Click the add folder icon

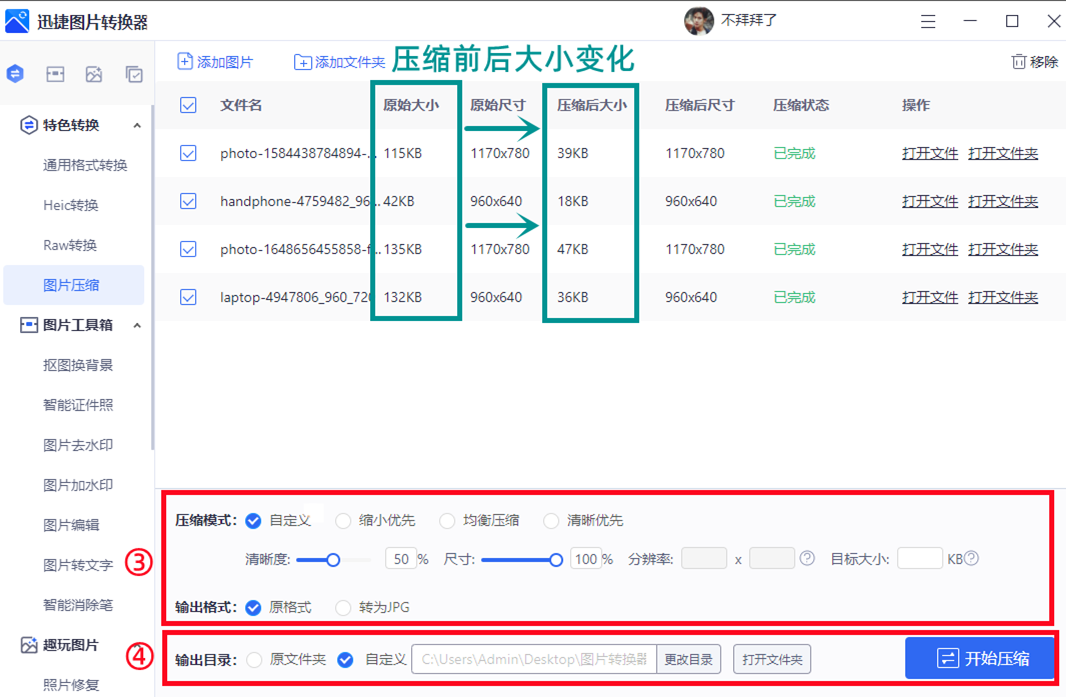pyautogui.click(x=302, y=62)
